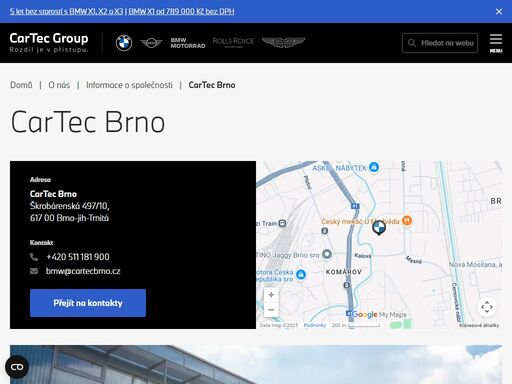Viewport: 512px width, 384px height.
Task: Click the BMW dealership map pin
Action: (379, 228)
